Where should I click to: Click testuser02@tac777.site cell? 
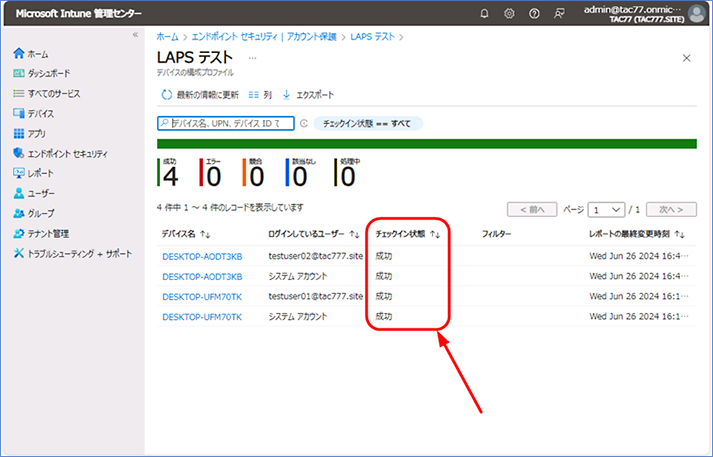click(x=316, y=256)
